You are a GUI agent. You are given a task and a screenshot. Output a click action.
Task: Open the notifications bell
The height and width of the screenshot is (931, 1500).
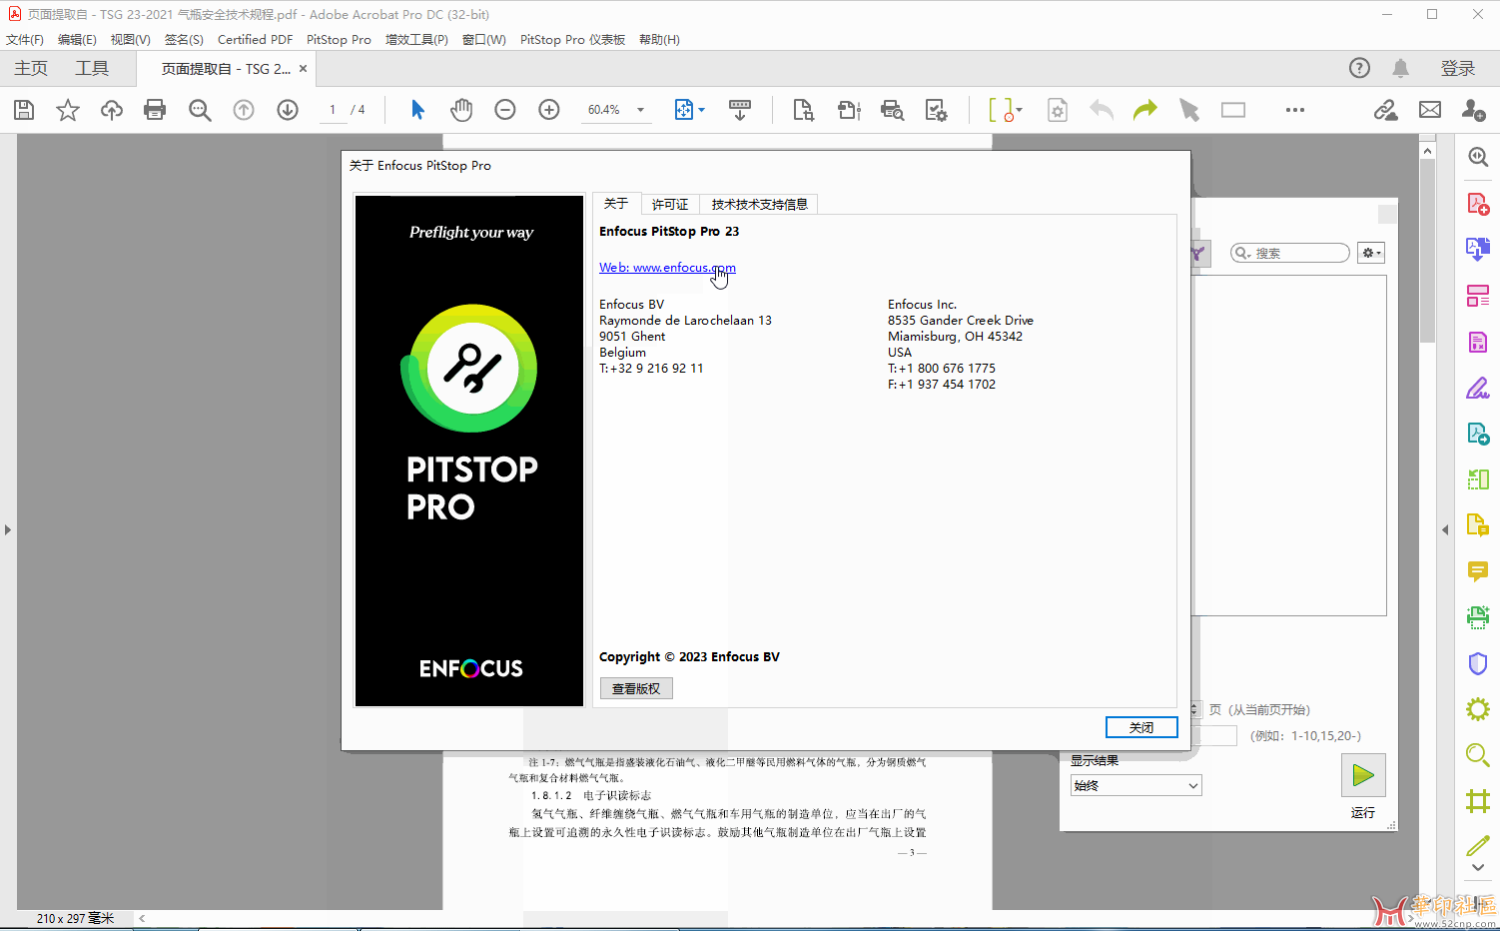[x=1401, y=68]
